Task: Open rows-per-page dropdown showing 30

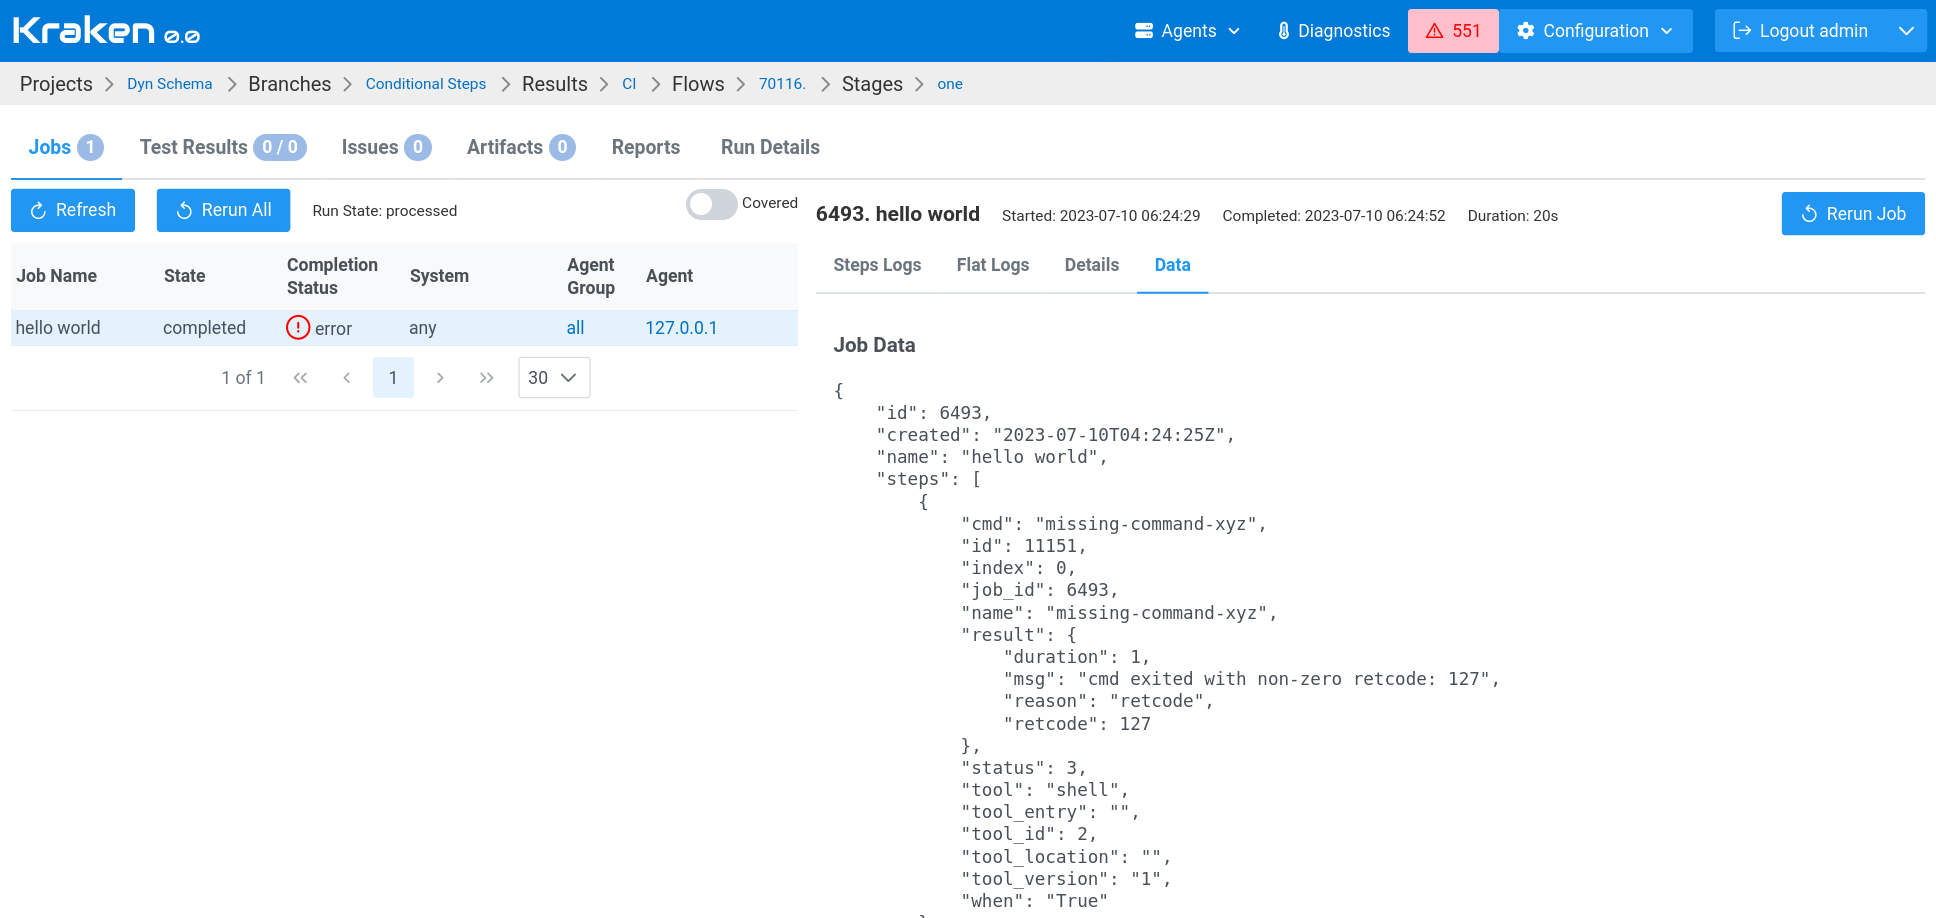Action: click(554, 377)
